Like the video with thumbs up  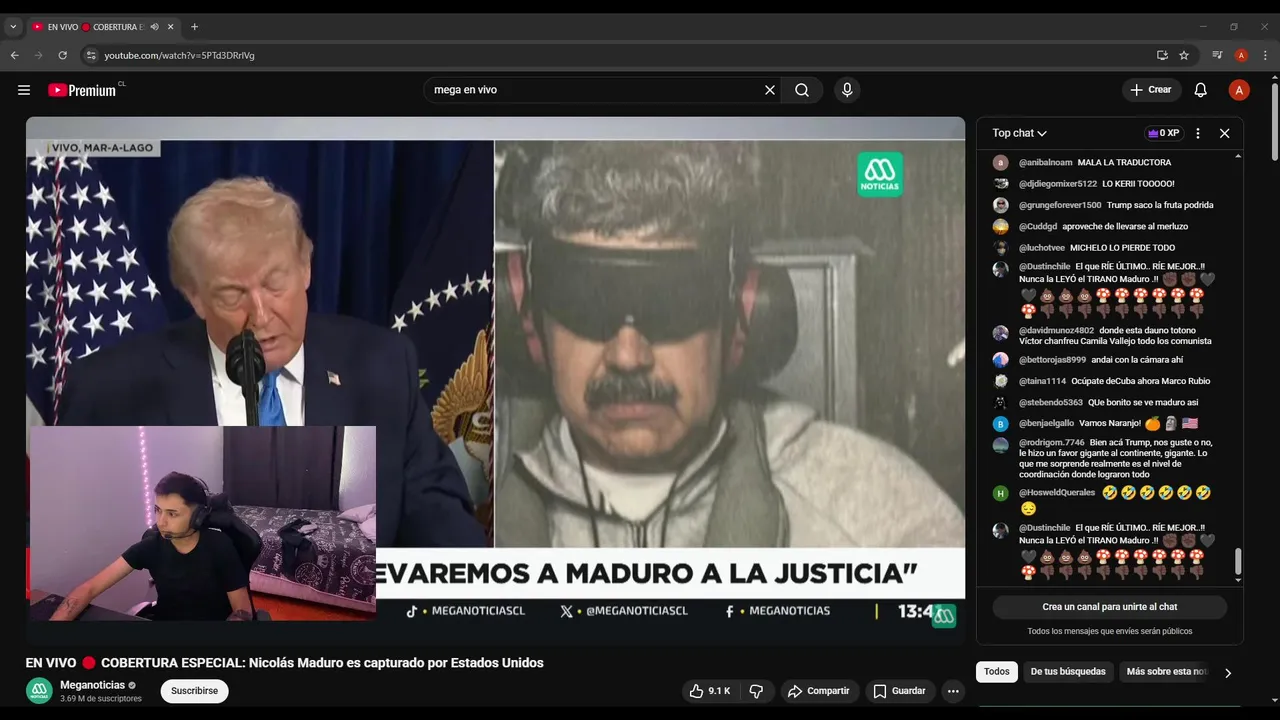tap(710, 691)
